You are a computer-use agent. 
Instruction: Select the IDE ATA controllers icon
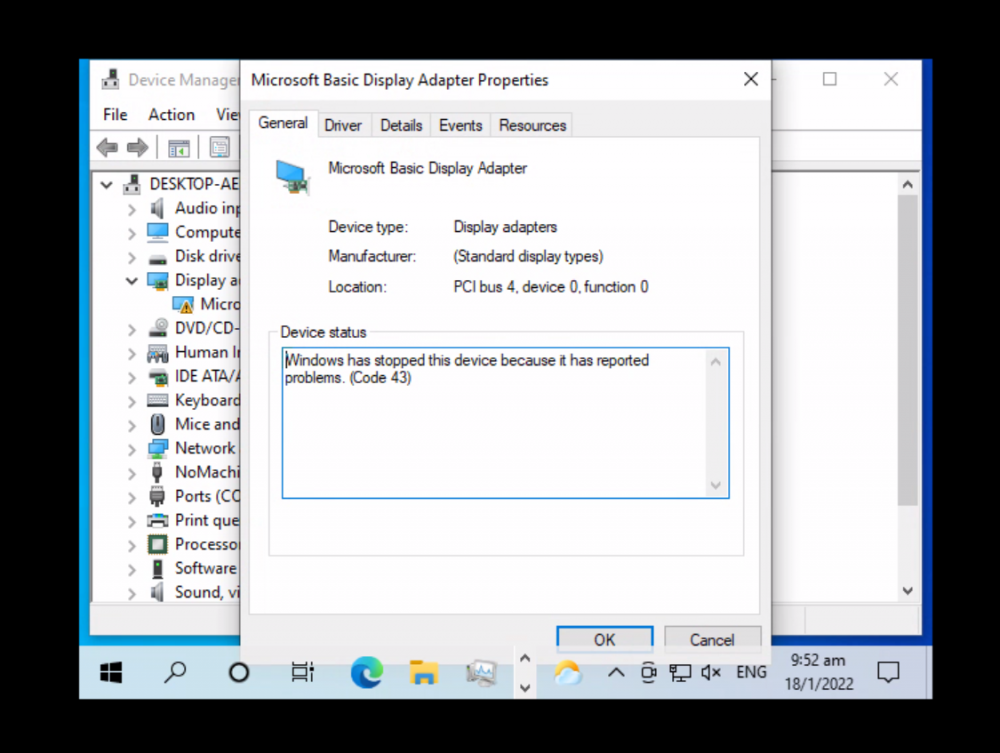click(158, 376)
